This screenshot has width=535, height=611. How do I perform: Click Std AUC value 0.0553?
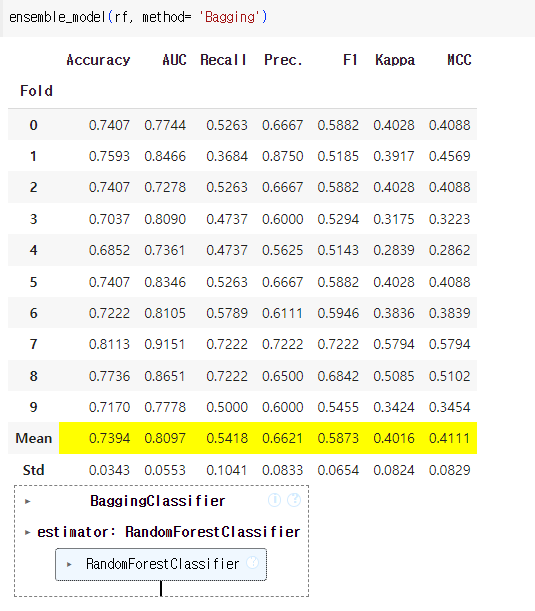point(165,470)
